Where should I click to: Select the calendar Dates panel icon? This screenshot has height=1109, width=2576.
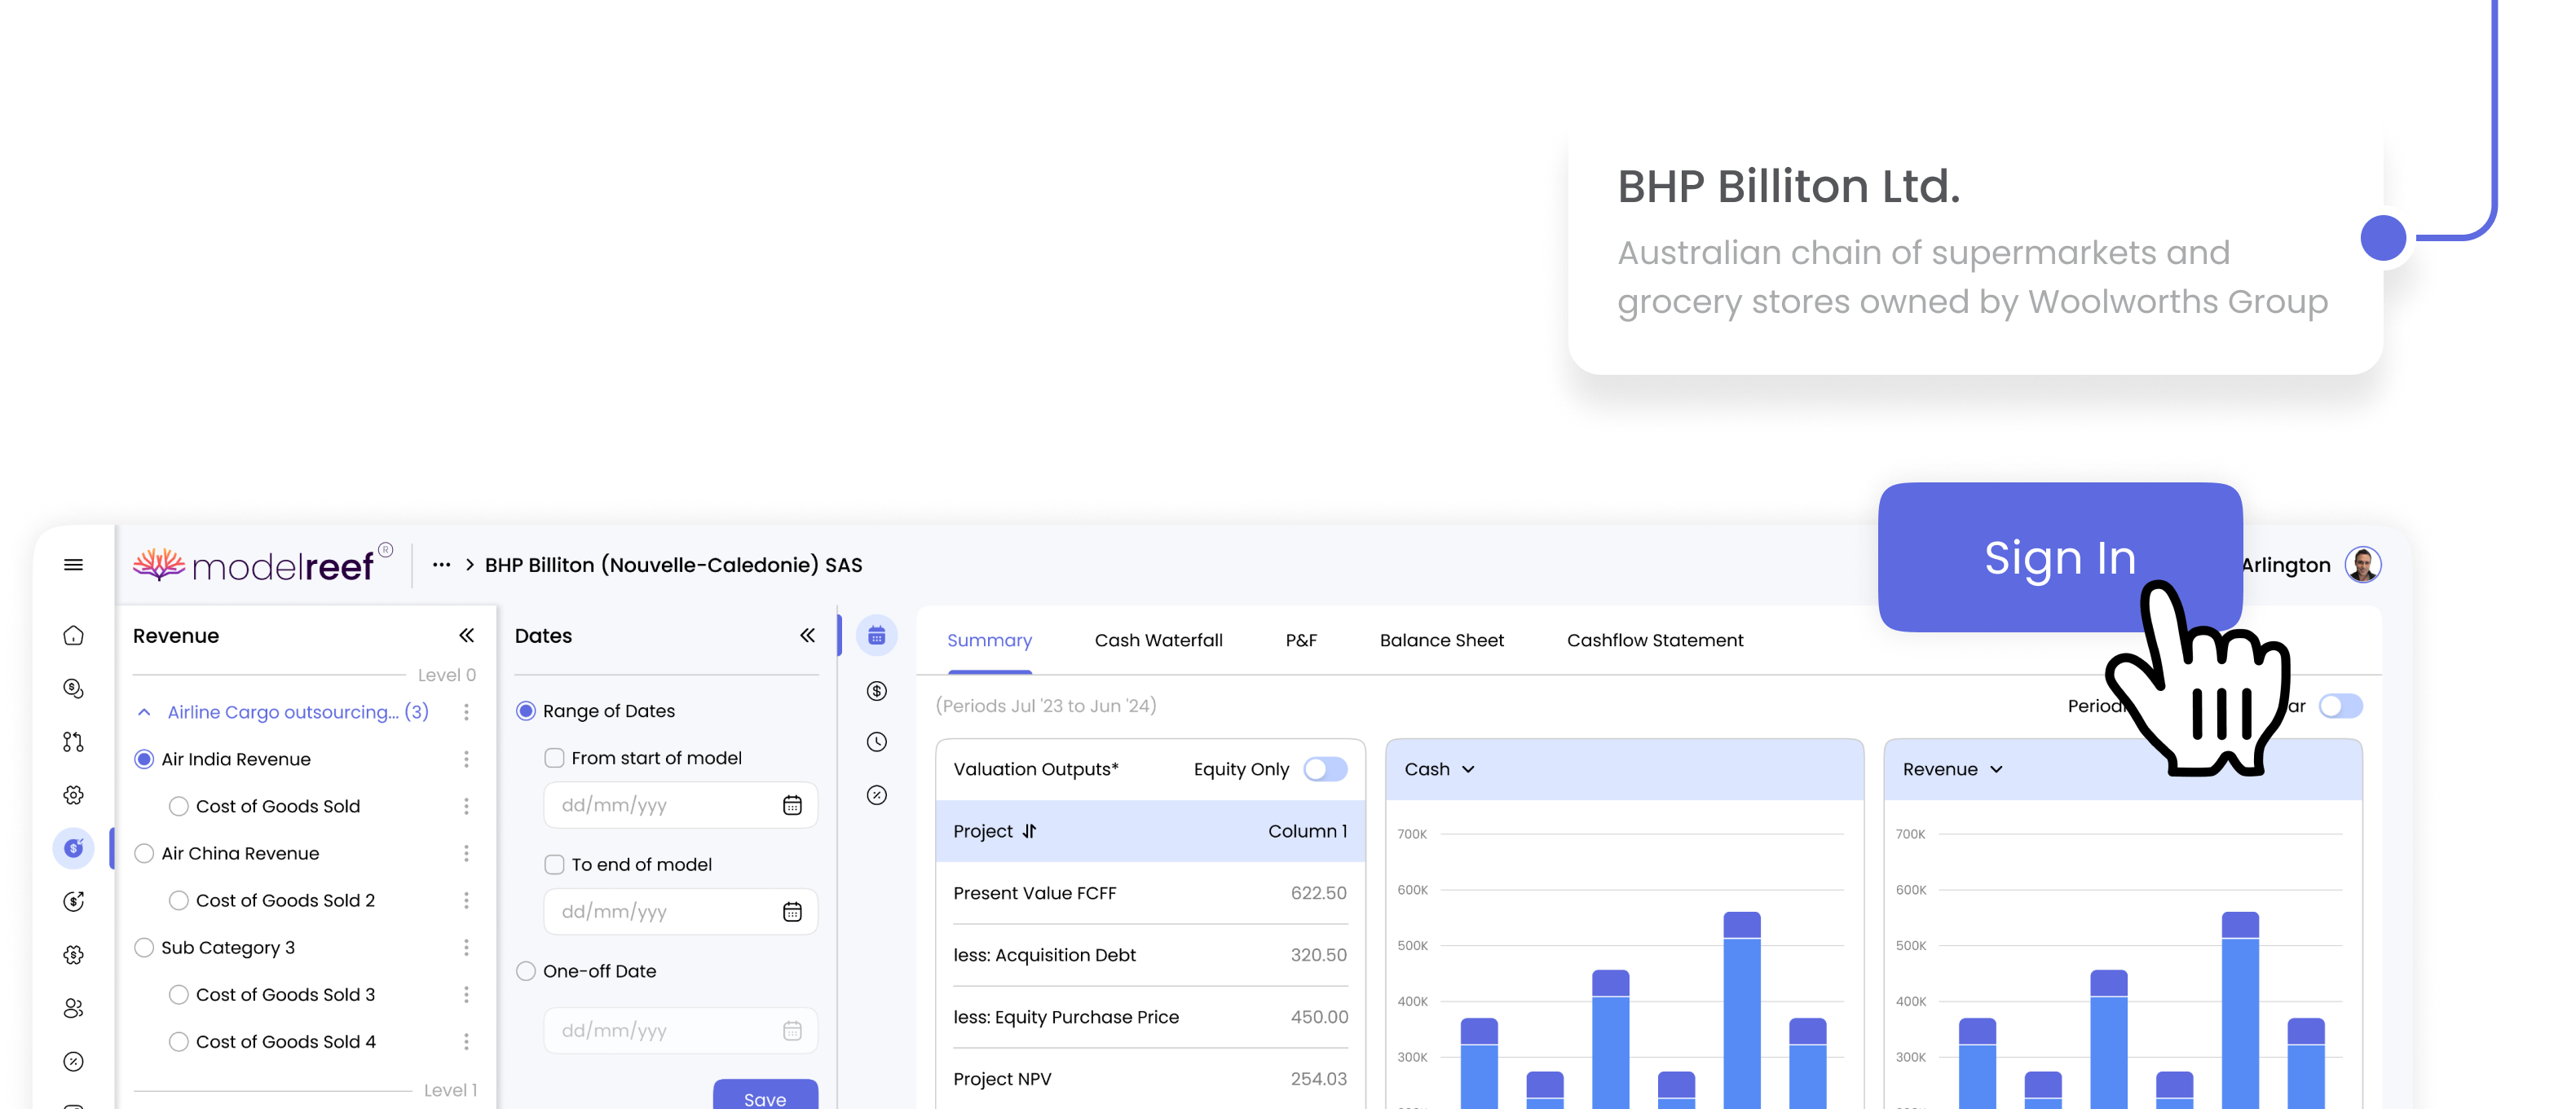(x=877, y=636)
